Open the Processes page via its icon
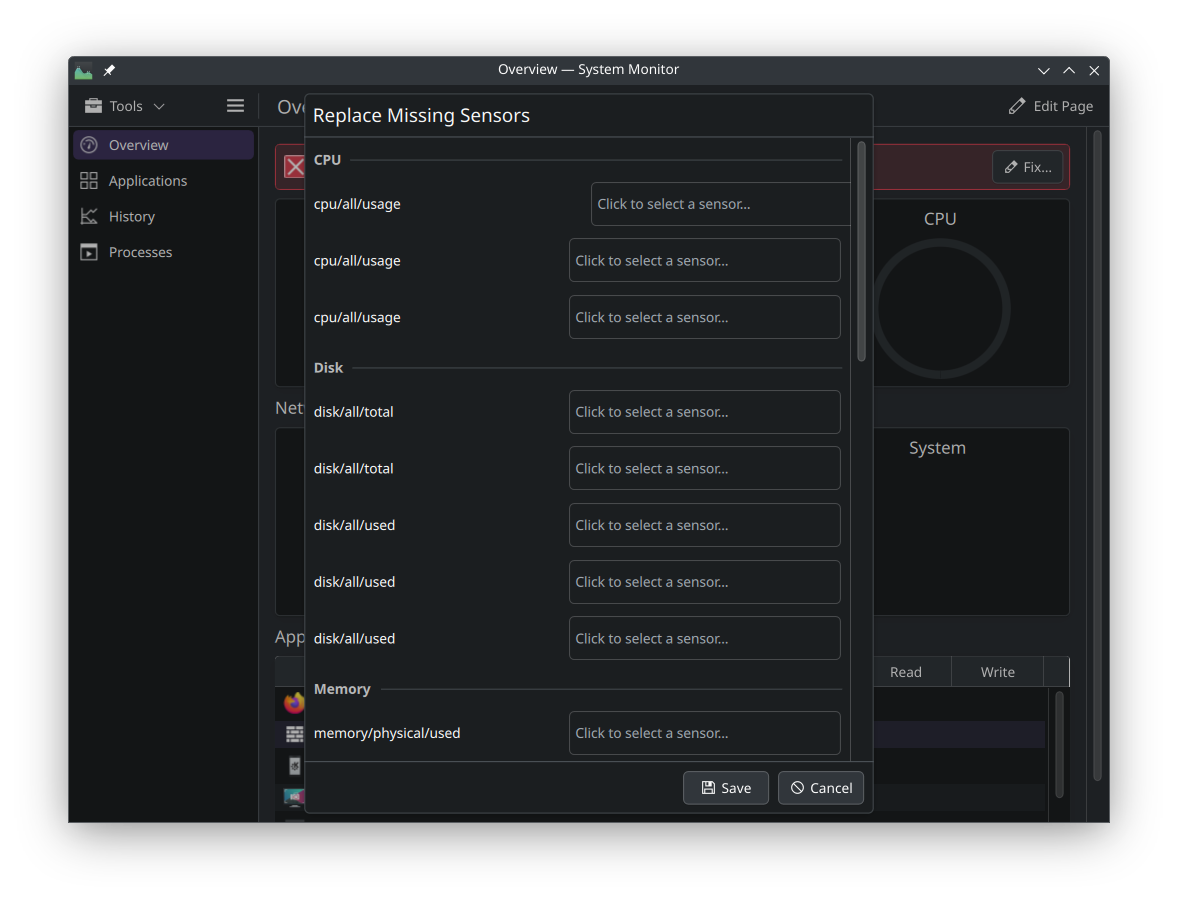This screenshot has width=1179, height=904. (89, 253)
